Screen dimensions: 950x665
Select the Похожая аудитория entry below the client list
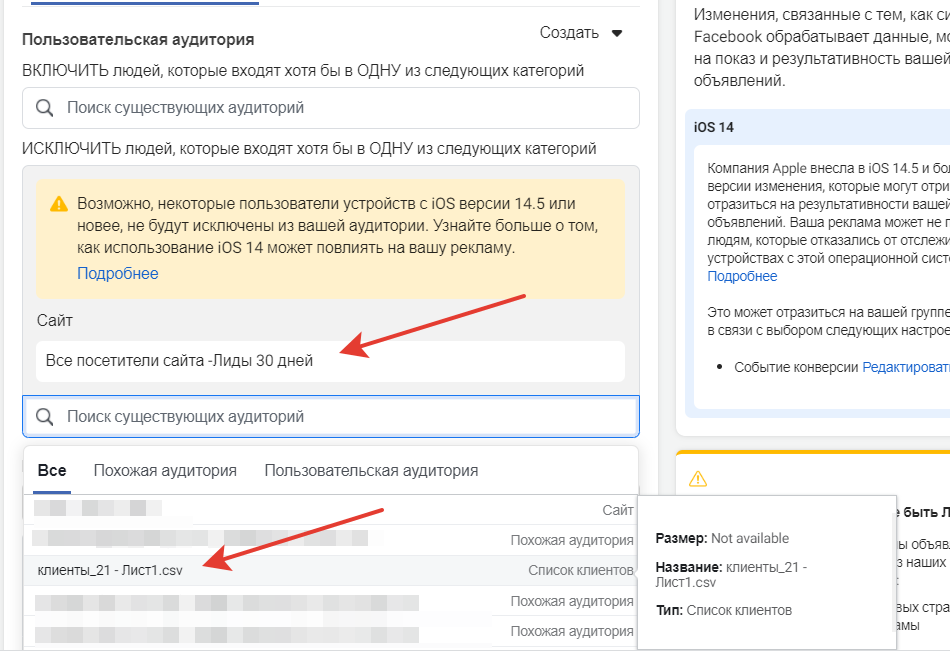[x=330, y=598]
